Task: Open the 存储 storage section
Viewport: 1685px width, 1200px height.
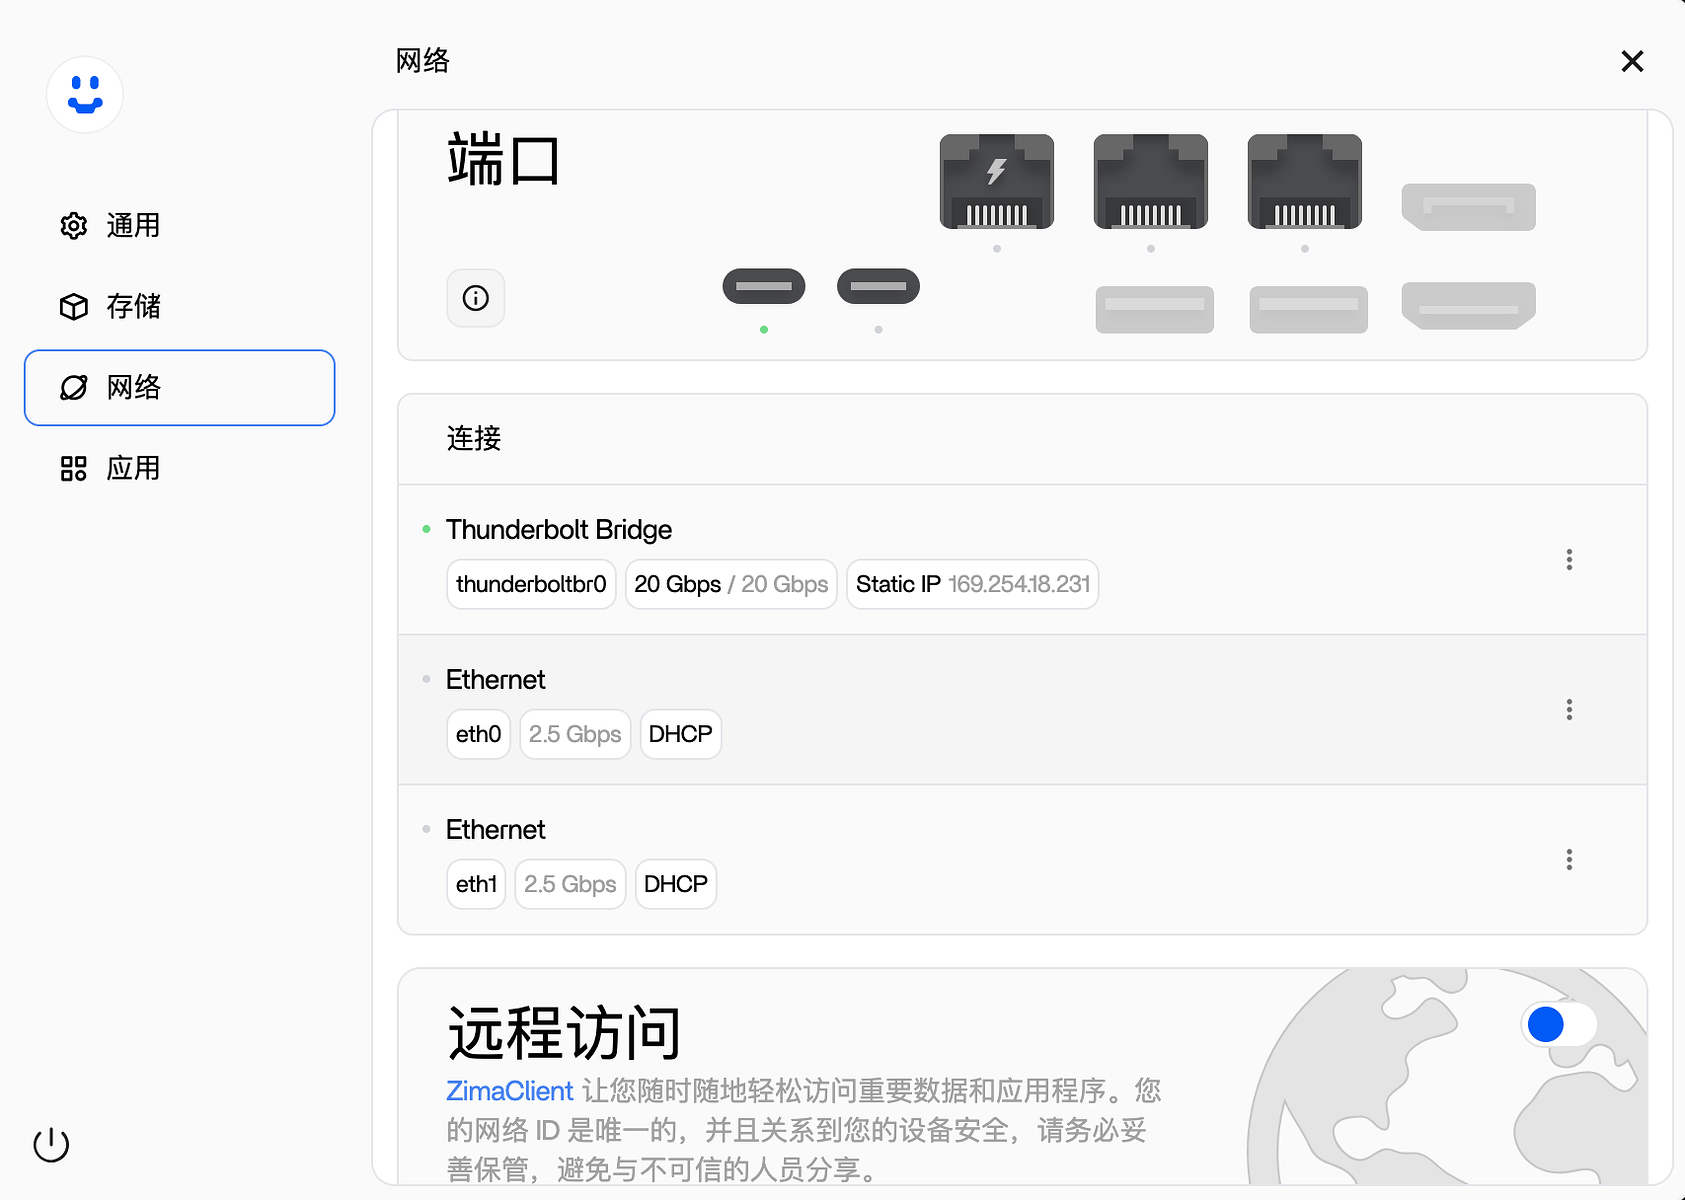Action: tap(179, 307)
